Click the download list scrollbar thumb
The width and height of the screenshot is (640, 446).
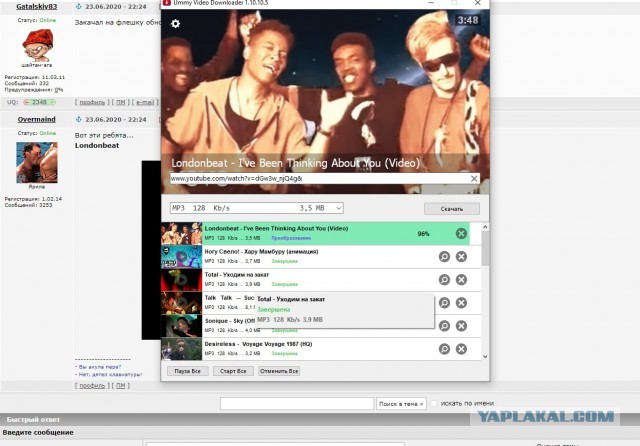tap(485, 249)
